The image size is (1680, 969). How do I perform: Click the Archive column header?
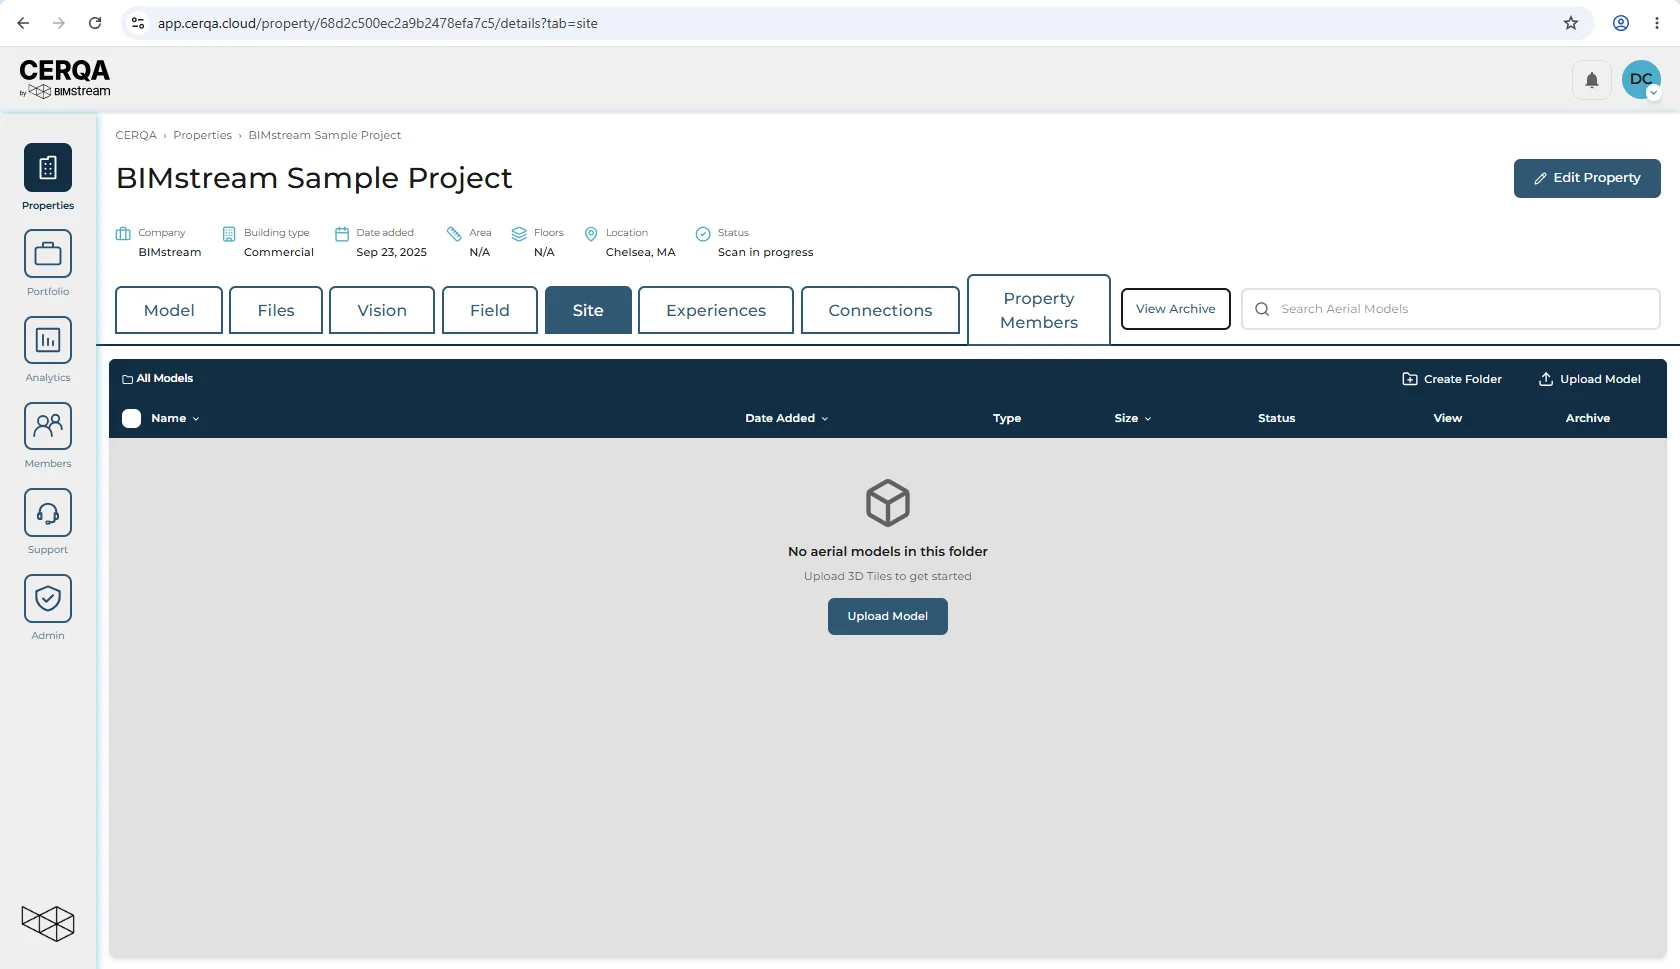(x=1588, y=418)
